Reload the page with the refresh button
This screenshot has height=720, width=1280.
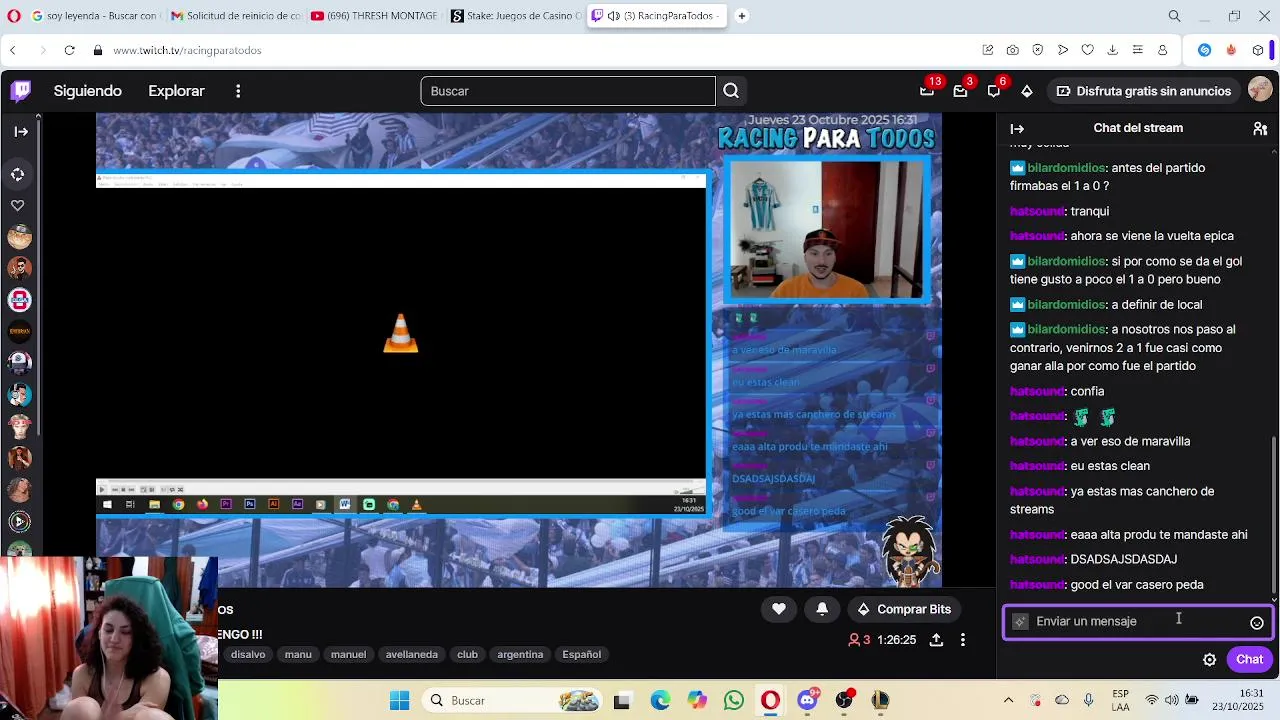coord(69,50)
